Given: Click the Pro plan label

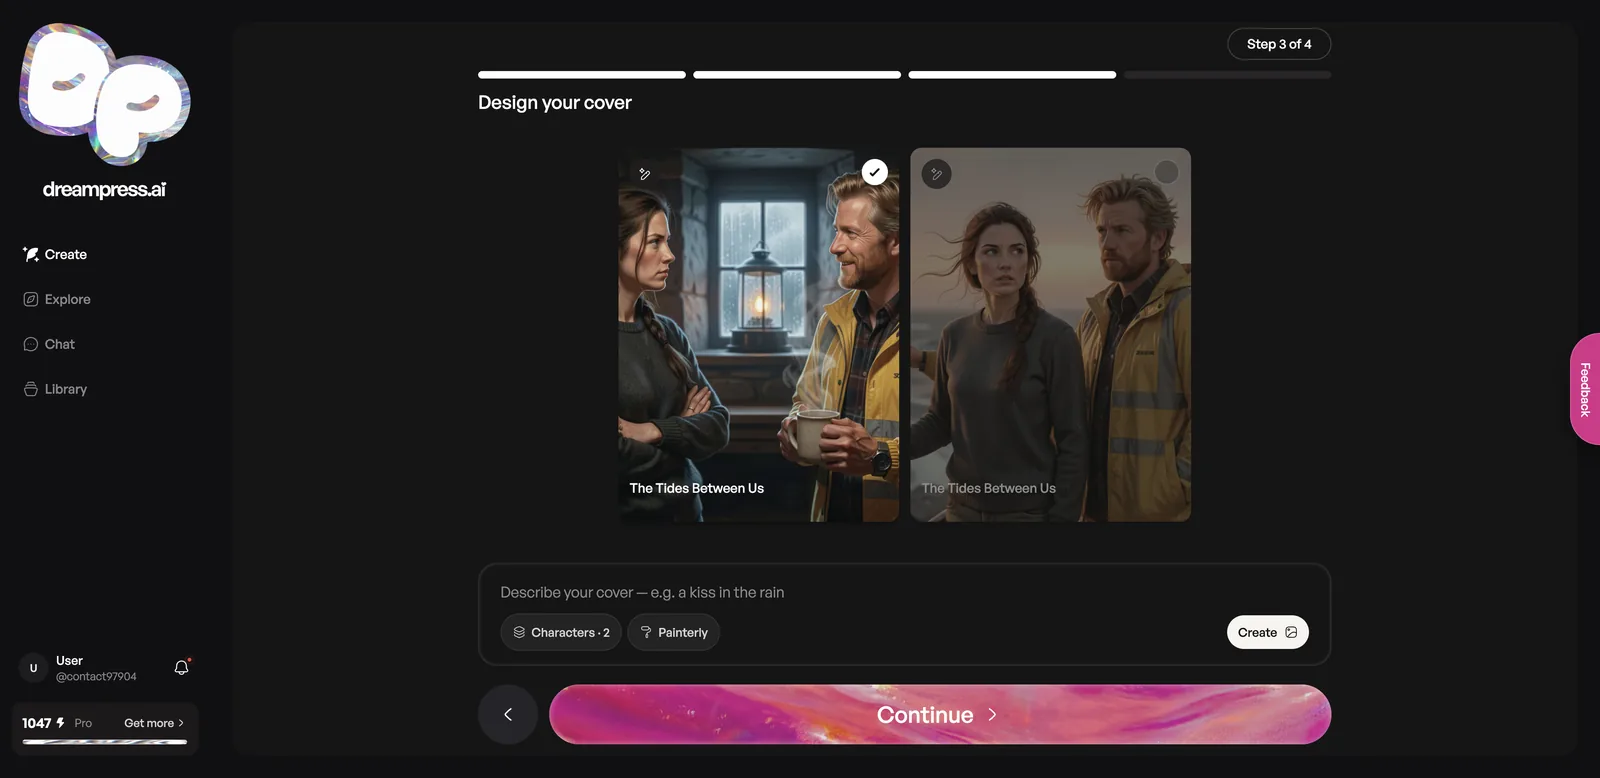Looking at the screenshot, I should point(83,723).
